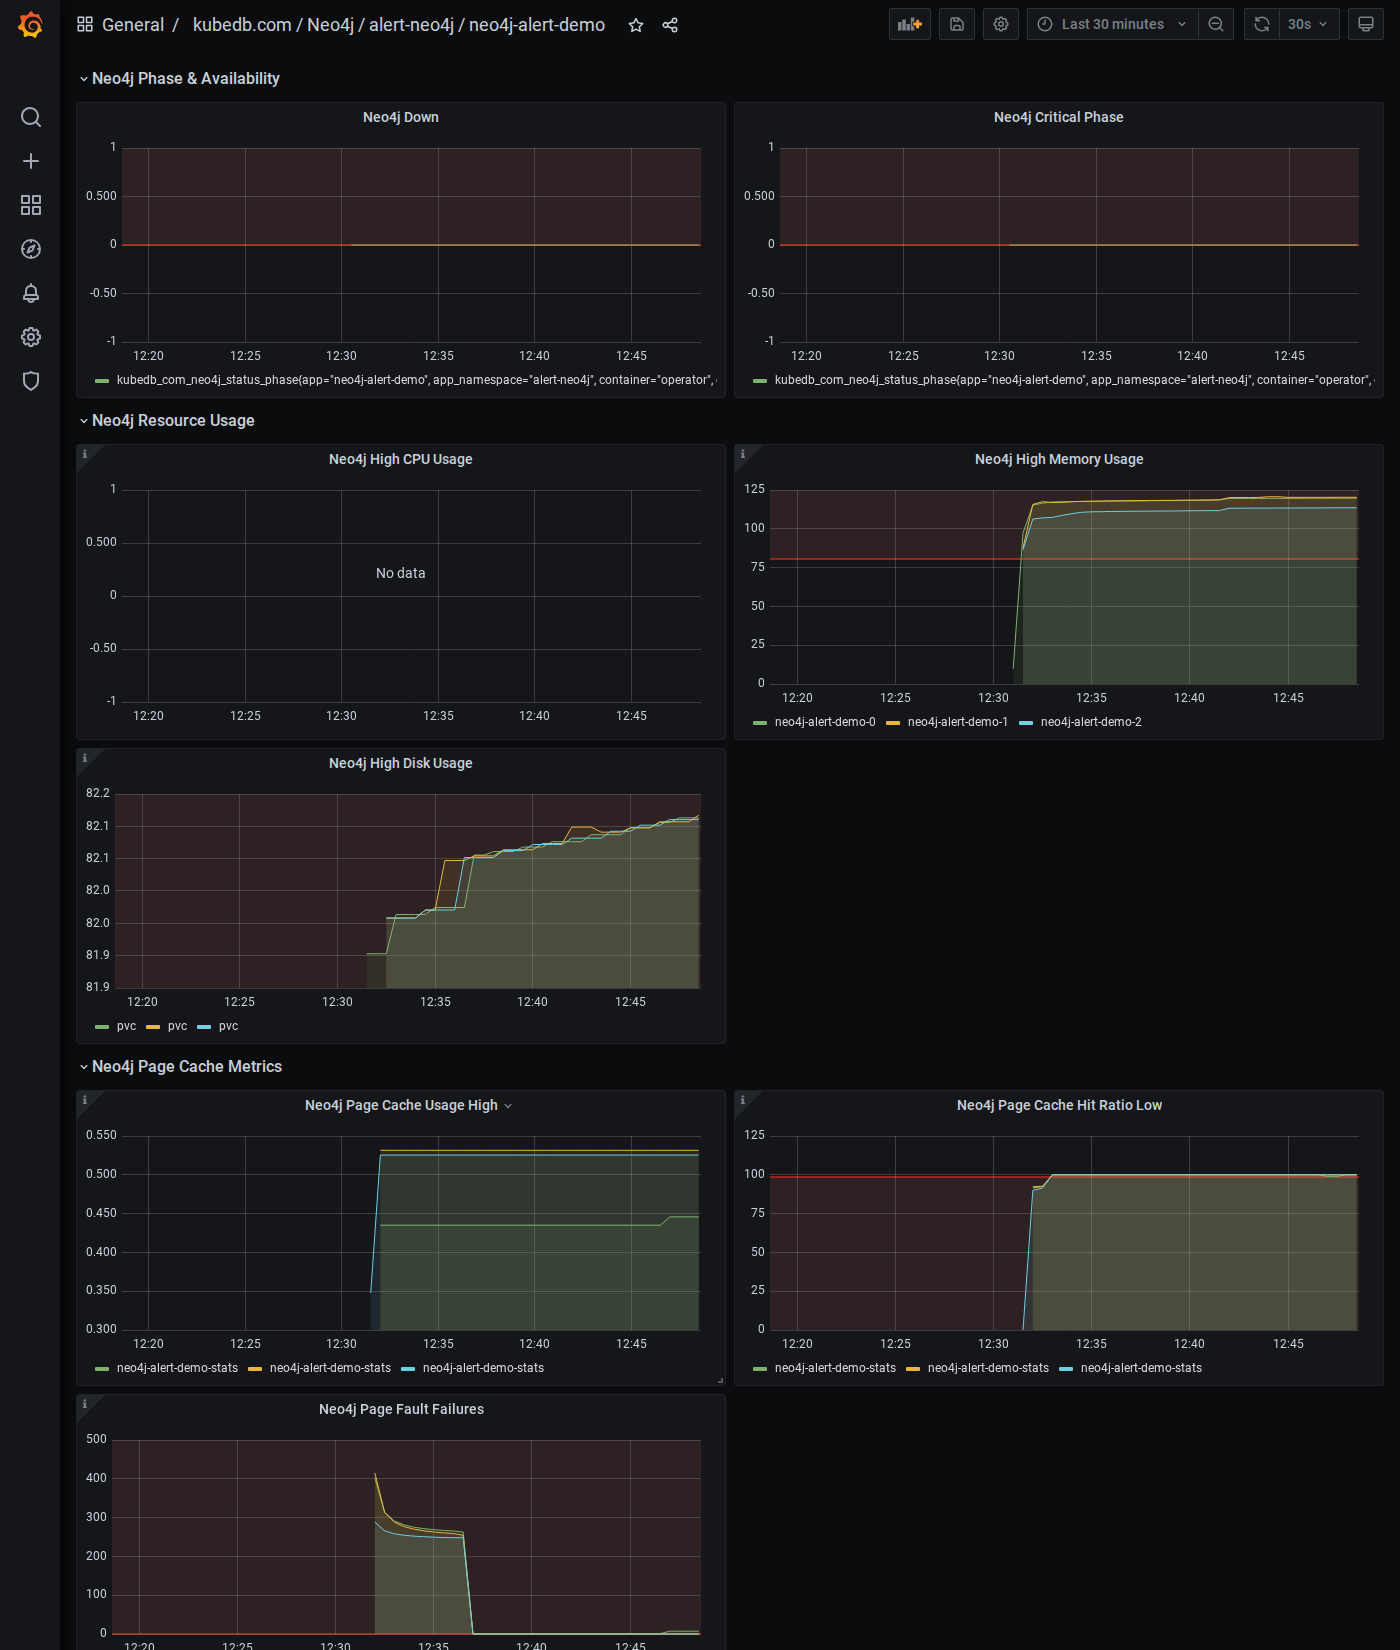Toggle green neo4j-alert-demo-stats in Cache Usage legend

pos(177,1368)
